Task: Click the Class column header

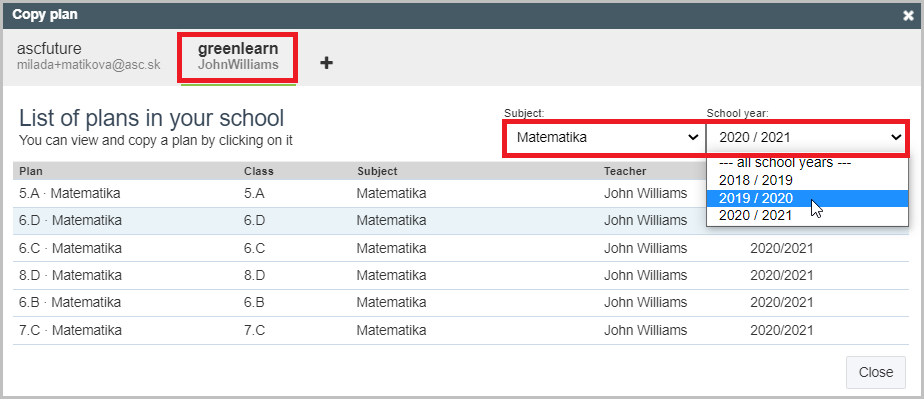Action: 259,172
